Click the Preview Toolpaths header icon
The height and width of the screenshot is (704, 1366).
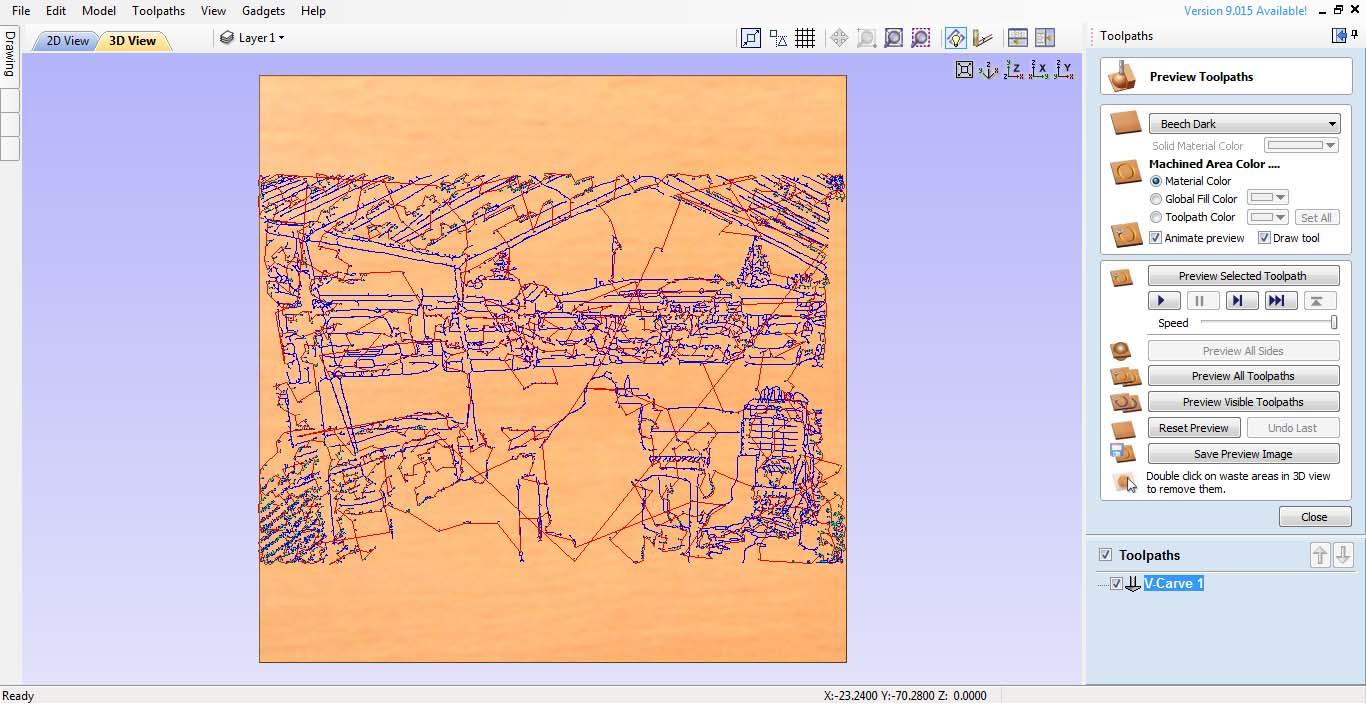1124,76
